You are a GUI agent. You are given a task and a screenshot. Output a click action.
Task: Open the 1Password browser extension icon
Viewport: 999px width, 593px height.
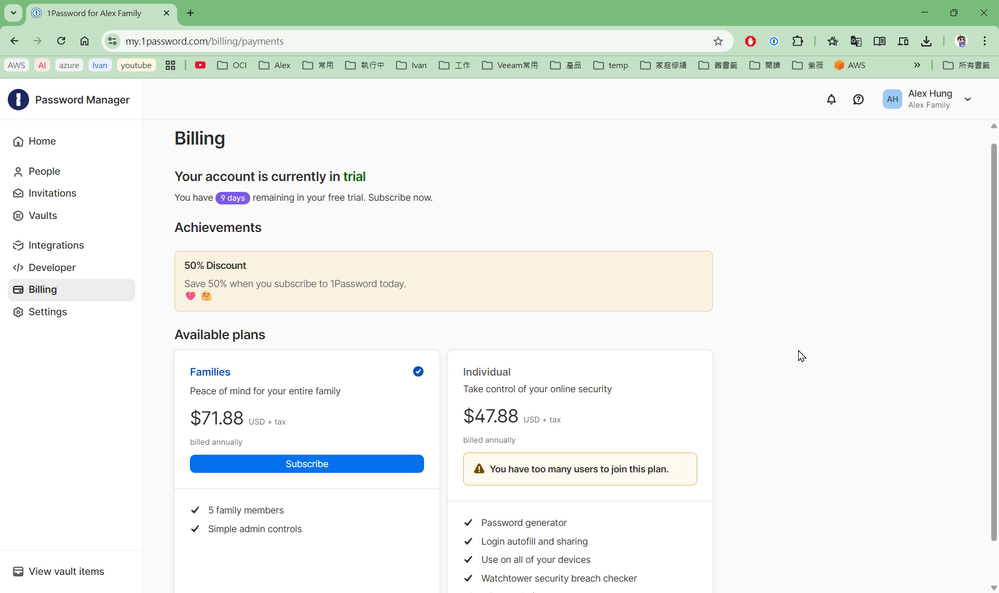[x=774, y=41]
